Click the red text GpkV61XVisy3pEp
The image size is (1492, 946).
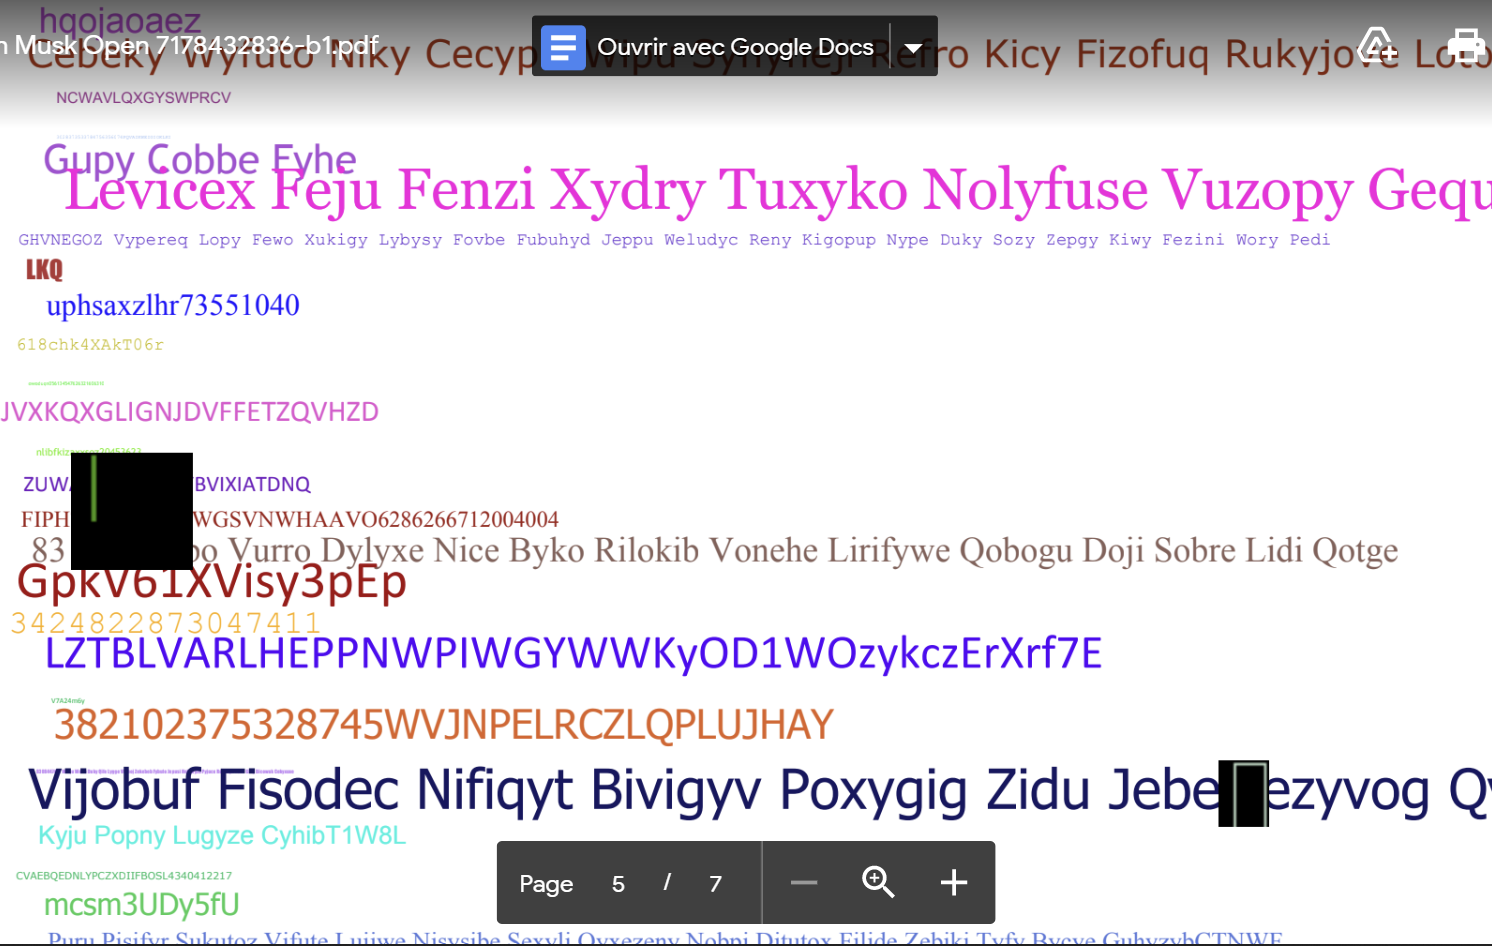click(x=212, y=582)
